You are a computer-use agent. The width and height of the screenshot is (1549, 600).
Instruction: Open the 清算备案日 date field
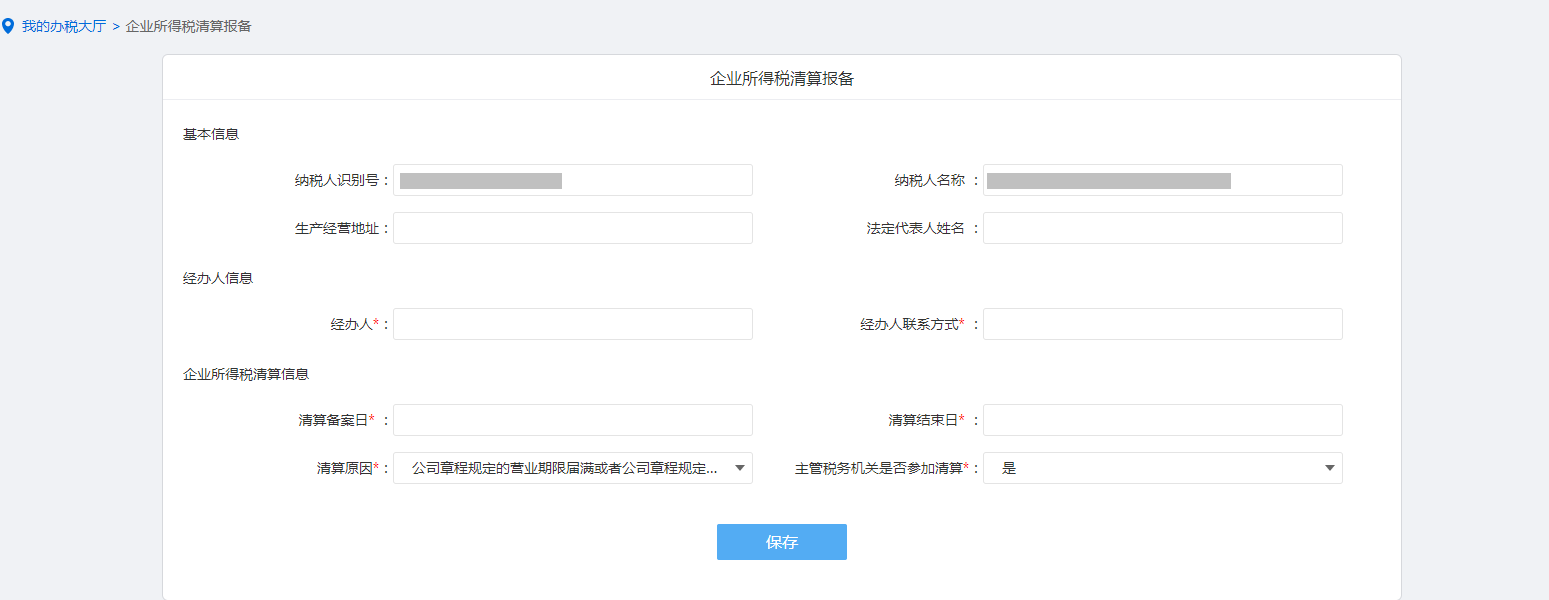point(572,420)
